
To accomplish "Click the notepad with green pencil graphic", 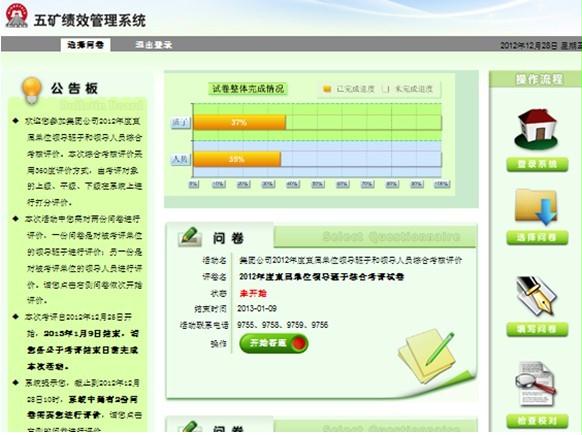I will tap(428, 355).
